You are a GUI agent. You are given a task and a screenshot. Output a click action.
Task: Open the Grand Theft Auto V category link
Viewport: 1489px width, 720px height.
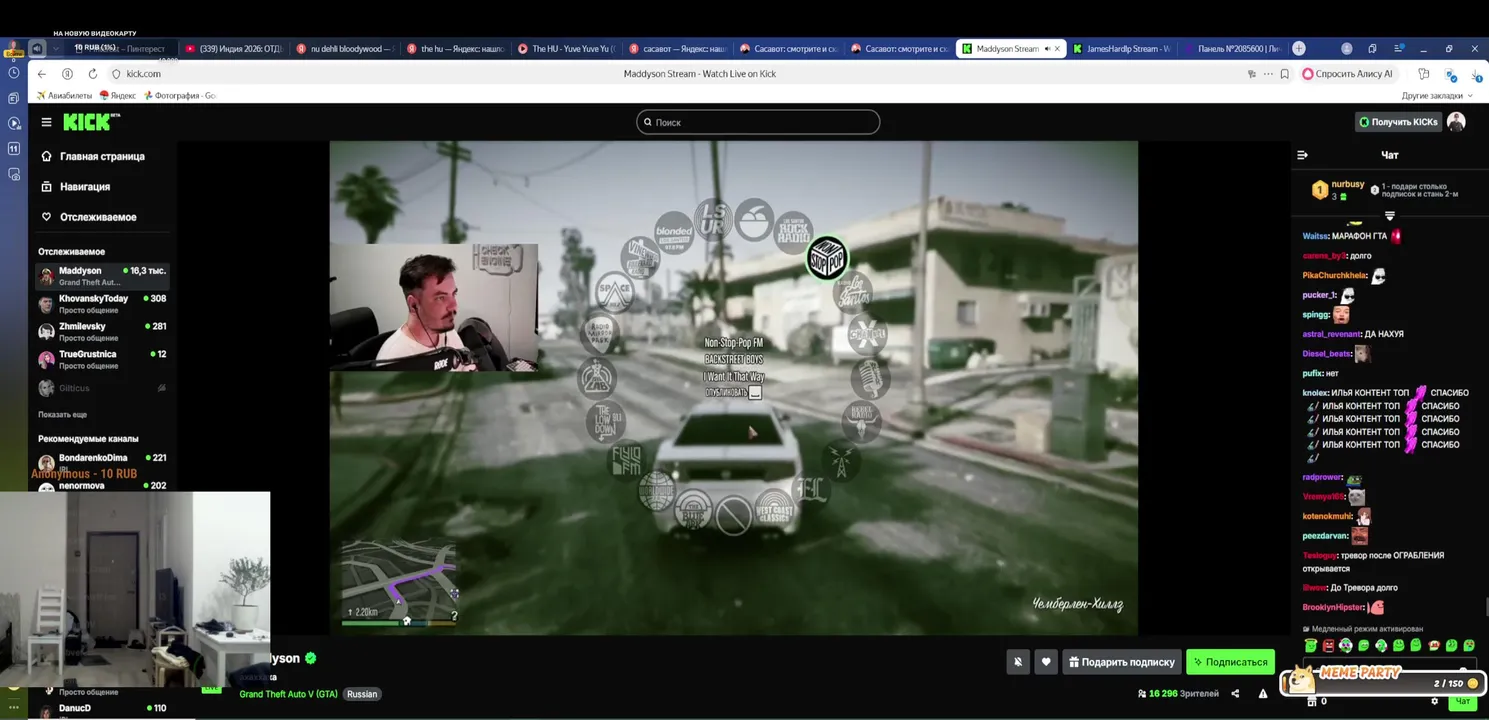[288, 694]
